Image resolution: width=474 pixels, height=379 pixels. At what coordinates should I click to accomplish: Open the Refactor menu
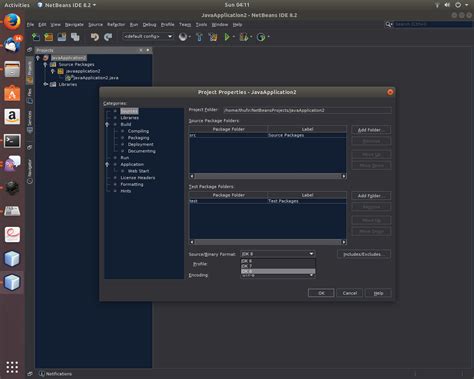pyautogui.click(x=116, y=25)
